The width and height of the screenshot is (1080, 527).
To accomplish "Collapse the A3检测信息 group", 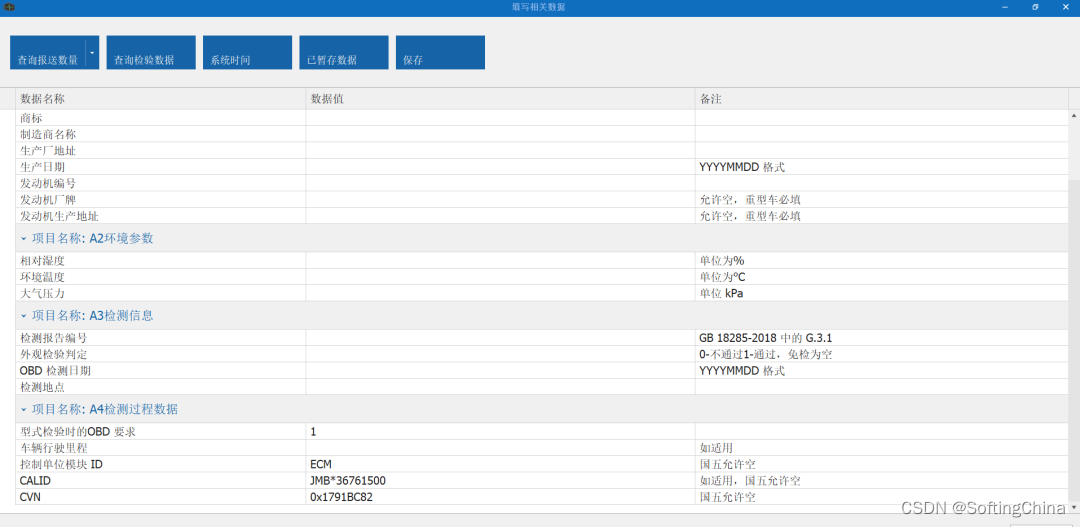I will click(x=23, y=316).
